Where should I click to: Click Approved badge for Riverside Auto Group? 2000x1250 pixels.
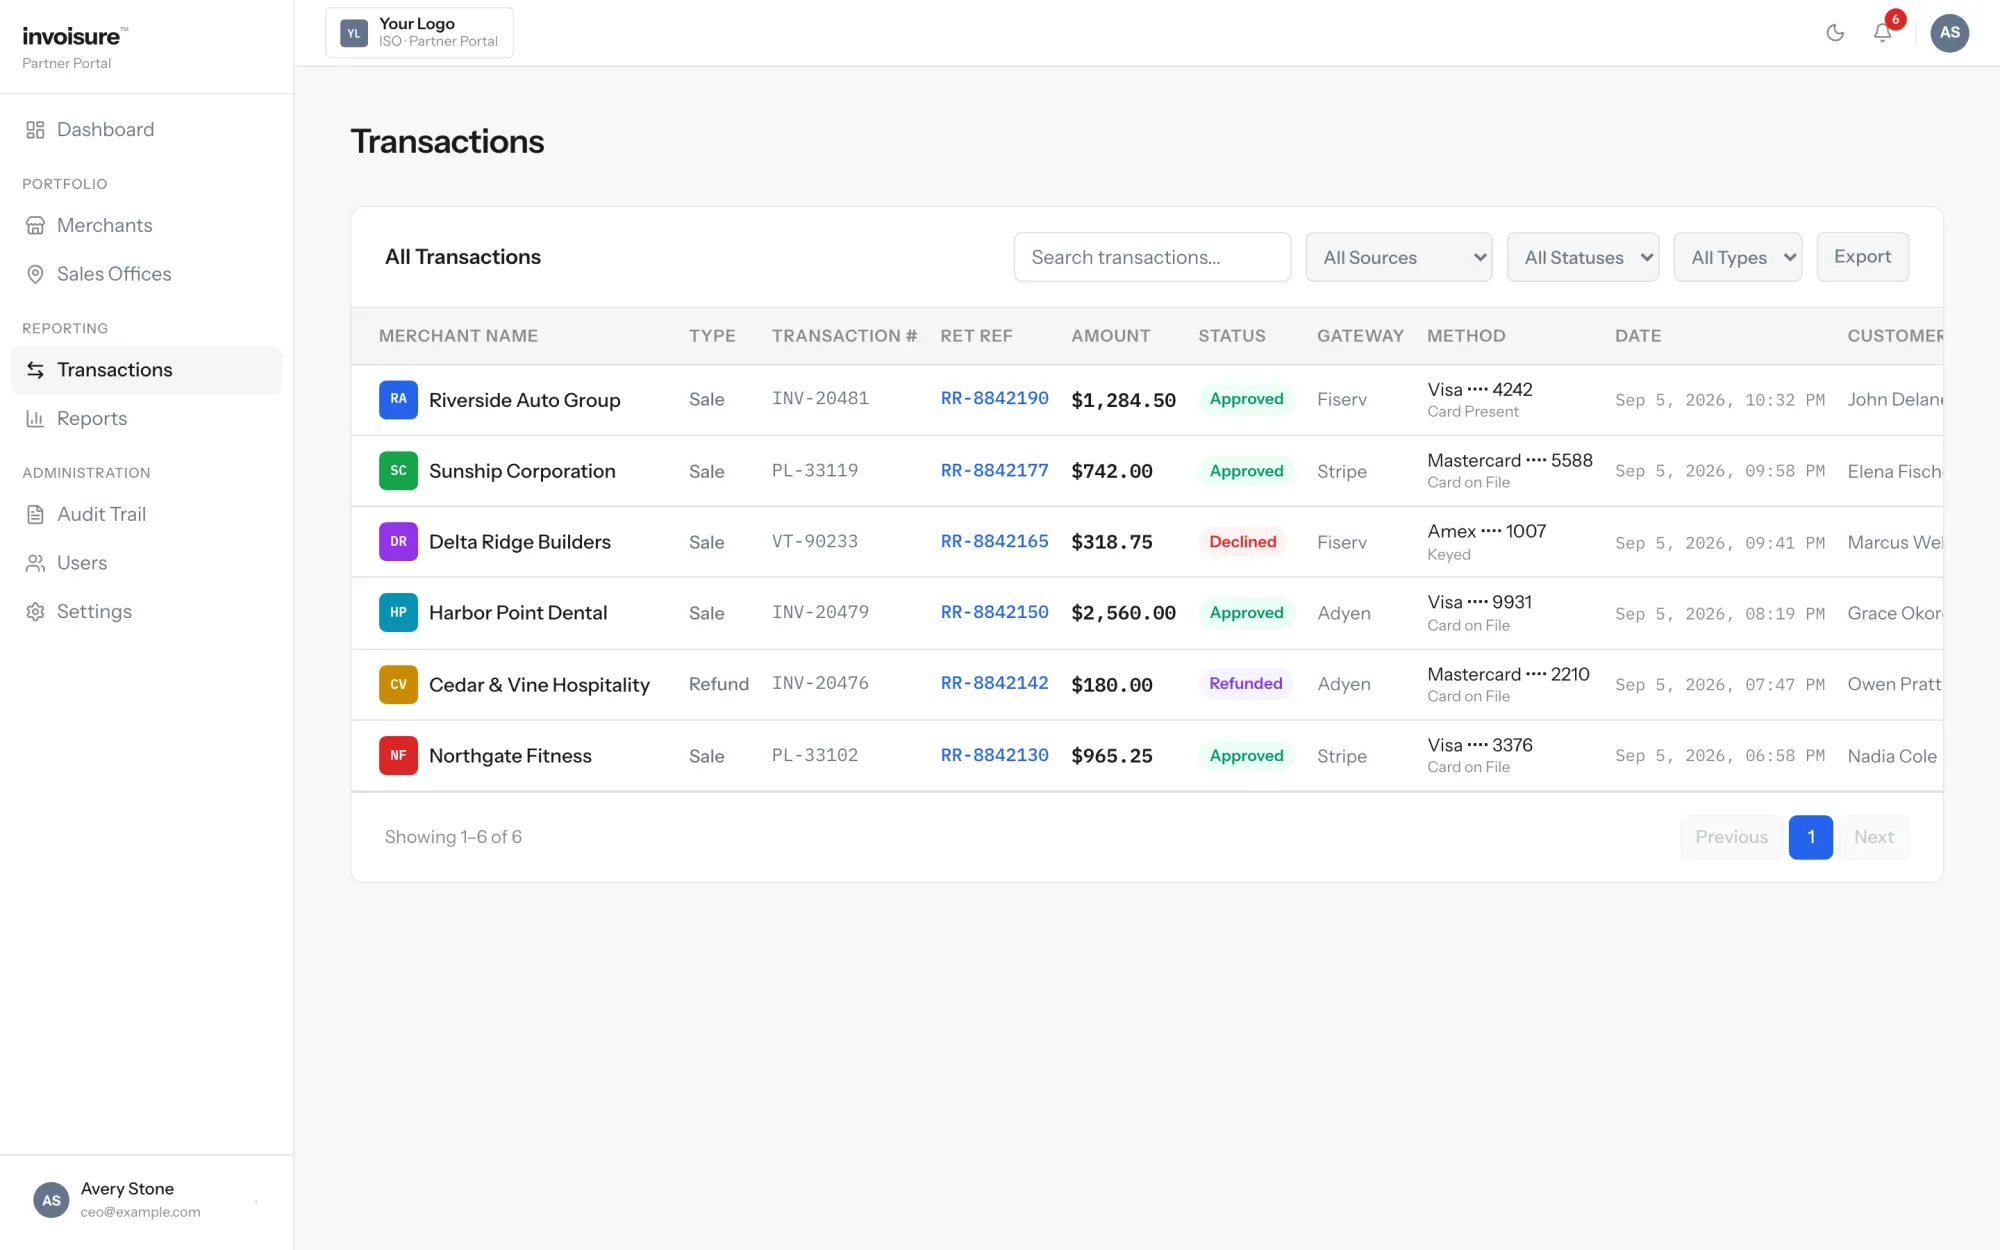1246,399
